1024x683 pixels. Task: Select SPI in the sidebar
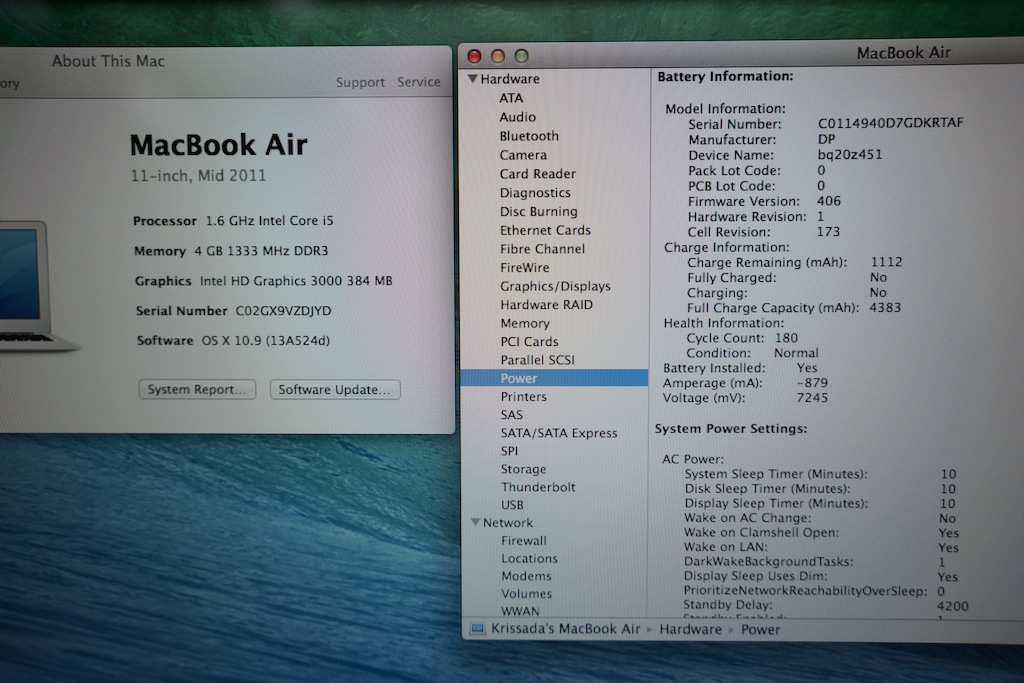click(x=509, y=451)
